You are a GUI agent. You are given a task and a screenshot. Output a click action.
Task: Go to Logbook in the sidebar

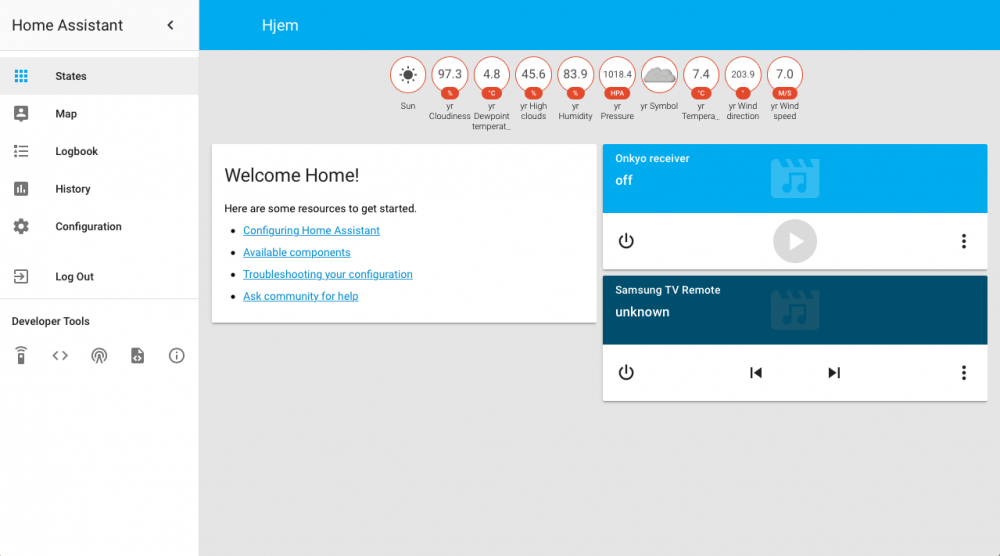coord(76,152)
